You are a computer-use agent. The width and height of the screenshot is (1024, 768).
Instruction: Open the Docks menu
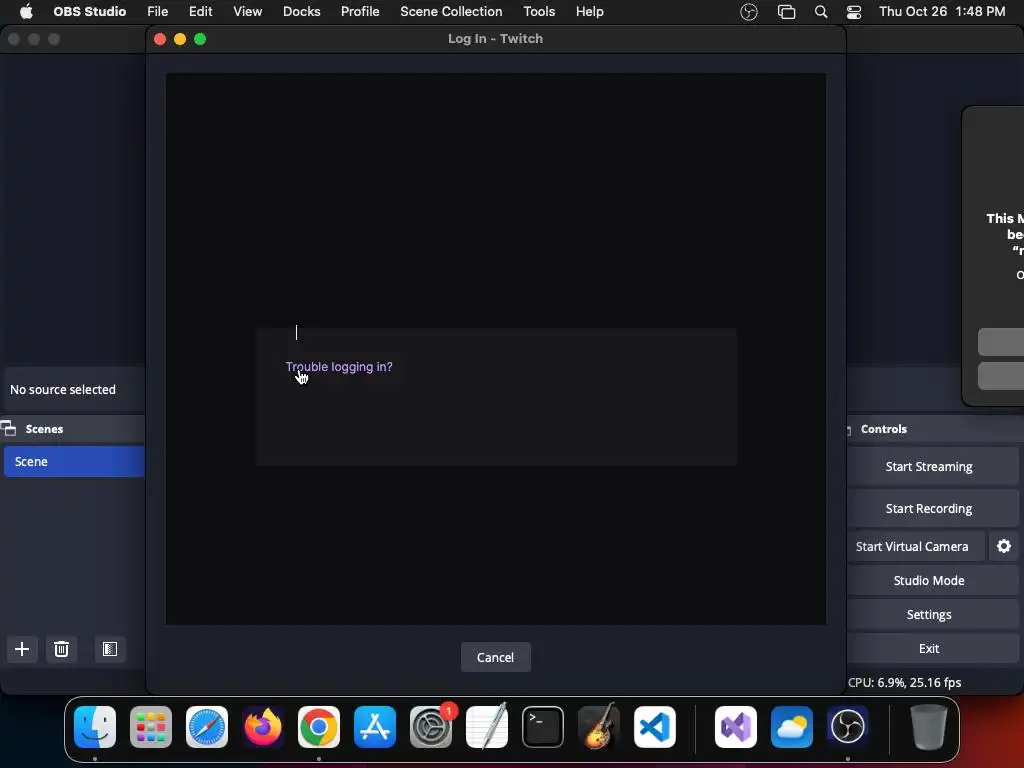point(301,12)
